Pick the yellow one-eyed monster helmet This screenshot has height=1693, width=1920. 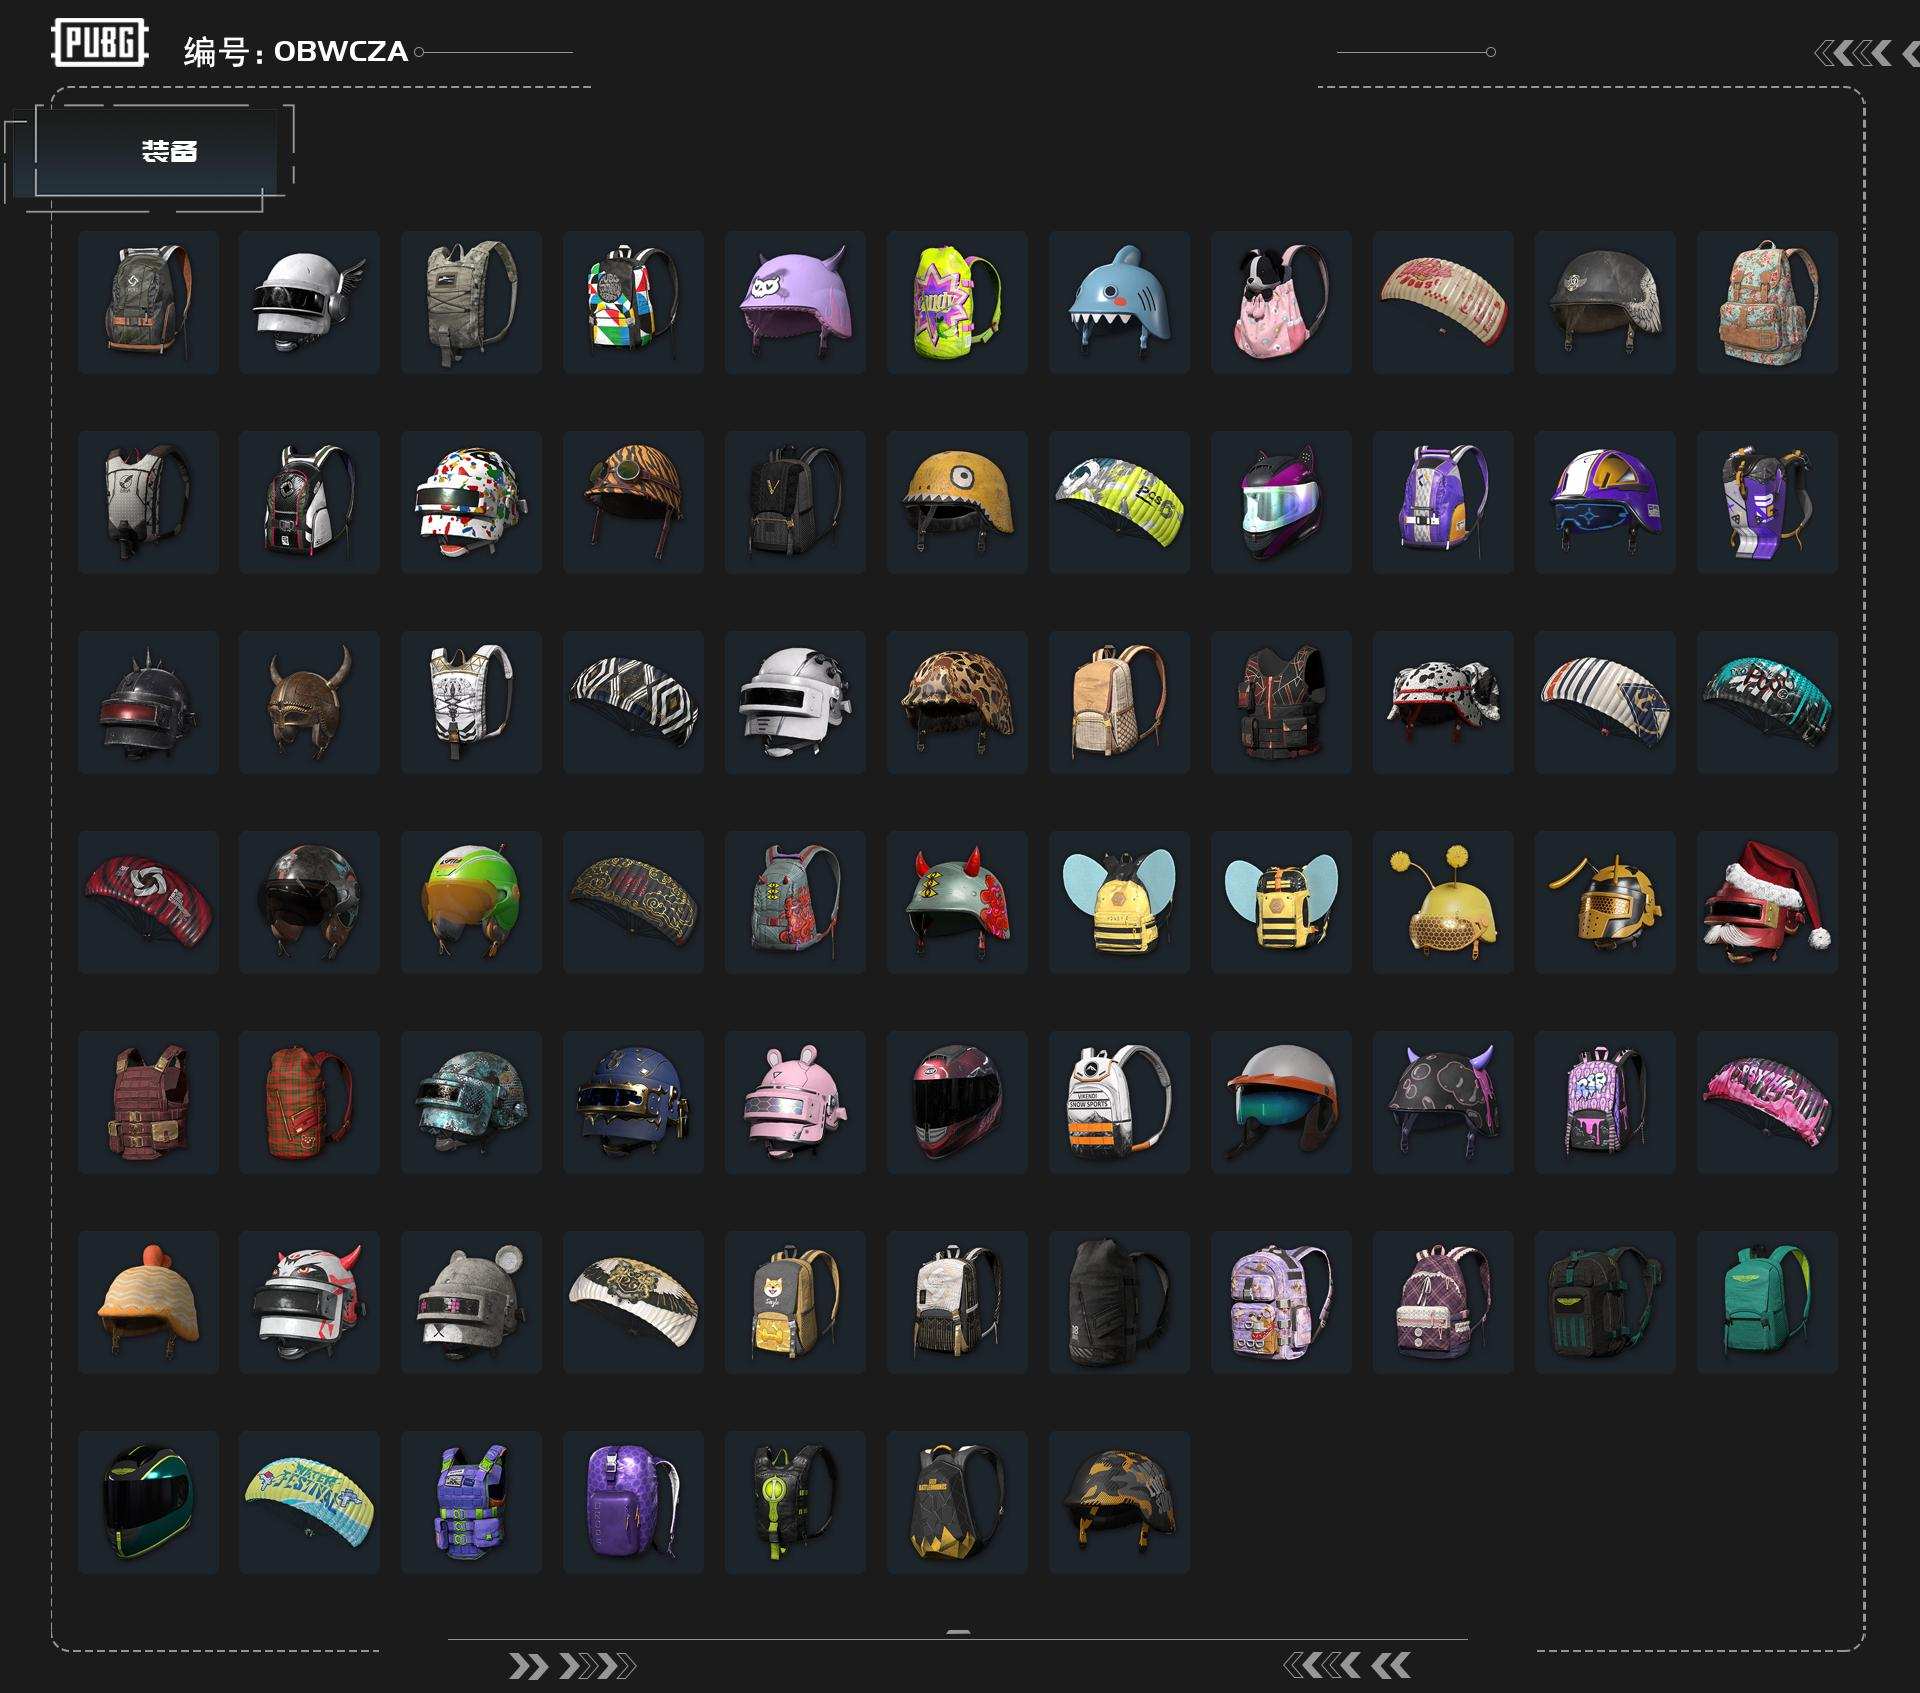pos(957,502)
